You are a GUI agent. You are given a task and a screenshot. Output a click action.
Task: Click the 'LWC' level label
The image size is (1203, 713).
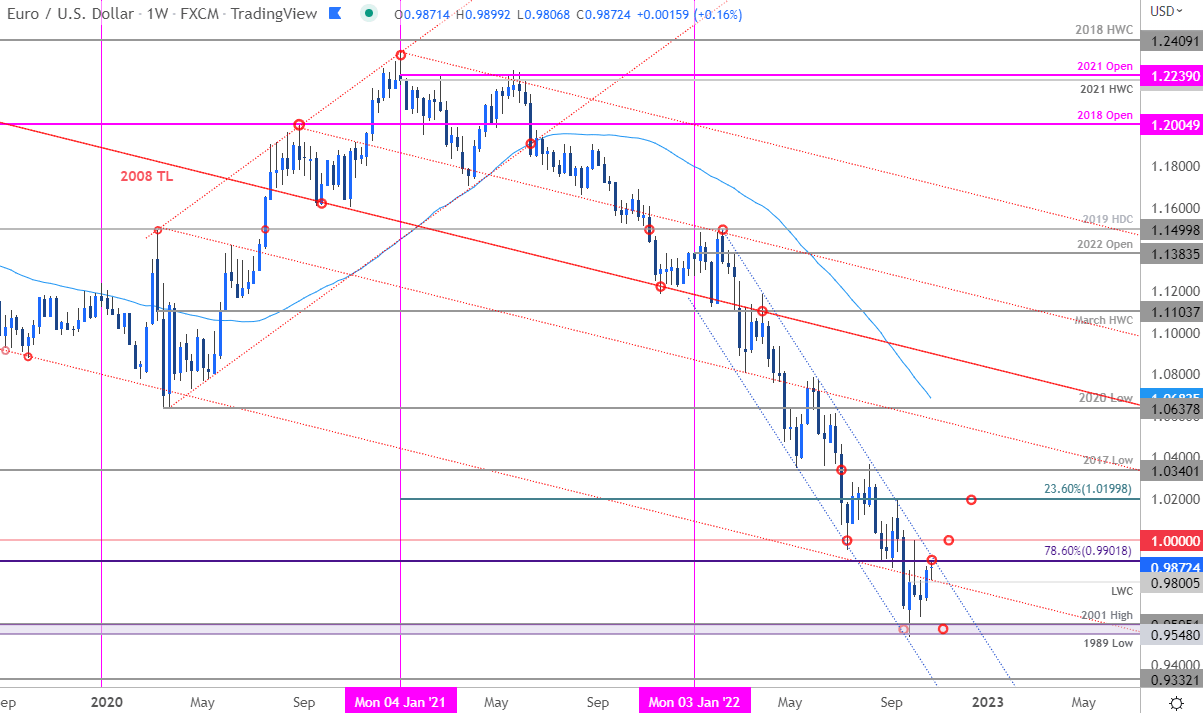pyautogui.click(x=1122, y=591)
